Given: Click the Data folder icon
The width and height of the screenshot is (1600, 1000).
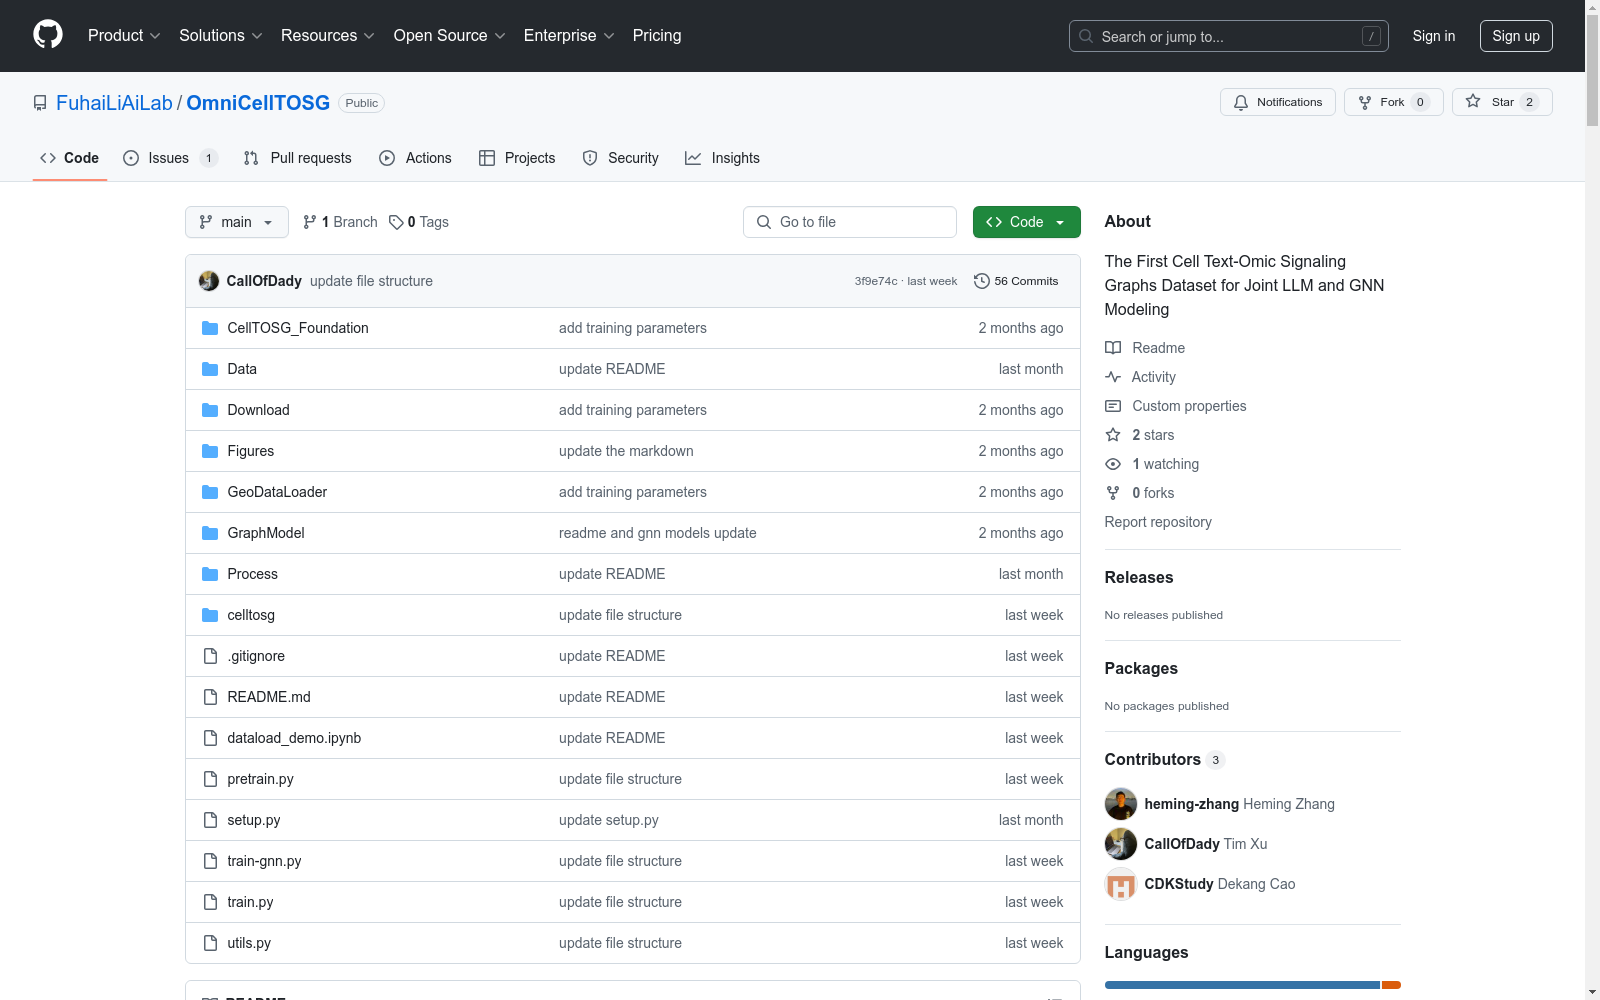Looking at the screenshot, I should click(210, 369).
